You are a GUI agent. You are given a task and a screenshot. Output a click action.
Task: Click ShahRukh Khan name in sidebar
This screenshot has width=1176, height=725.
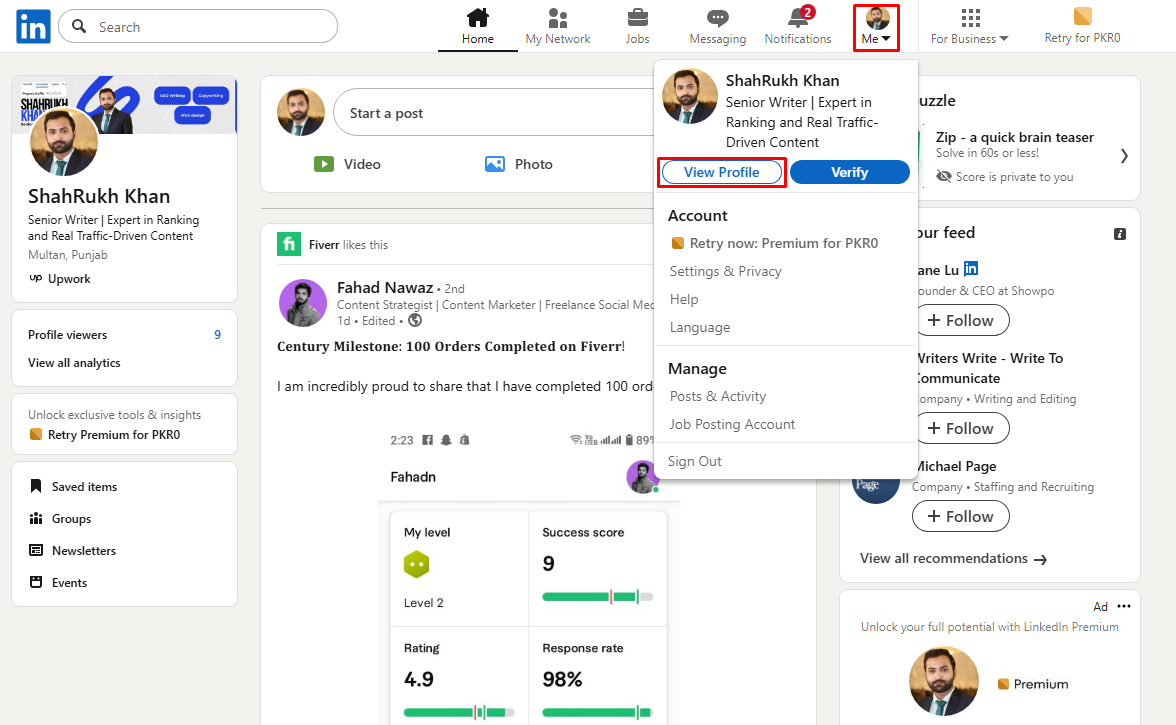[x=99, y=196]
